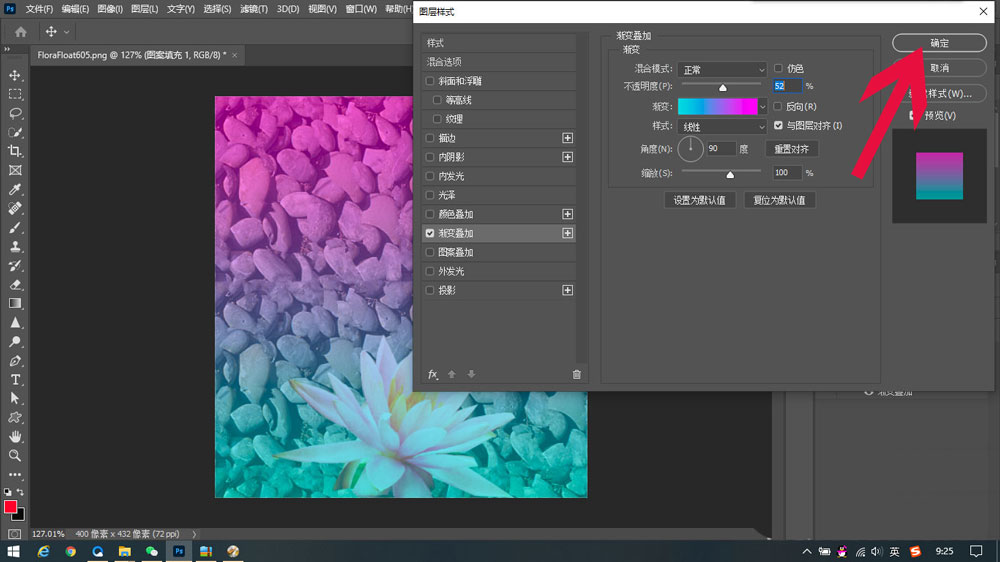This screenshot has width=1000, height=562.
Task: Add another 投影 effect with plus button
Action: pos(568,290)
